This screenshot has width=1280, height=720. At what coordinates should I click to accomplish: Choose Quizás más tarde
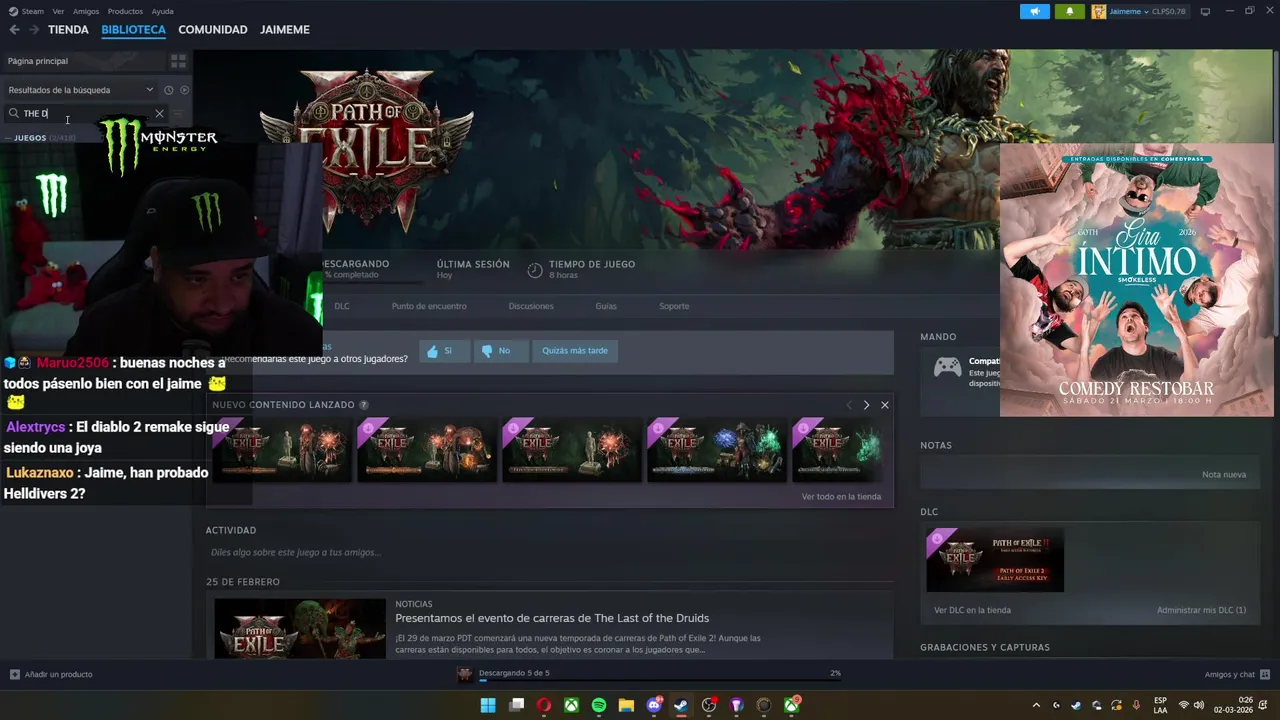tap(575, 351)
